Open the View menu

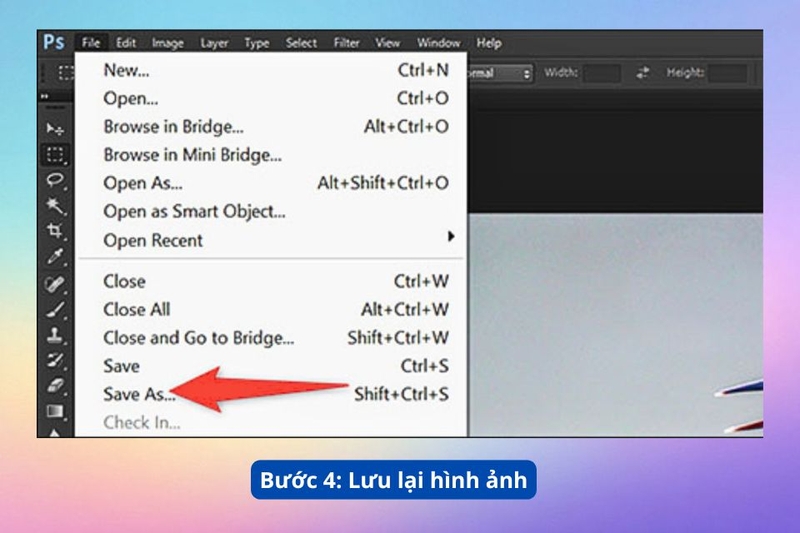click(388, 43)
